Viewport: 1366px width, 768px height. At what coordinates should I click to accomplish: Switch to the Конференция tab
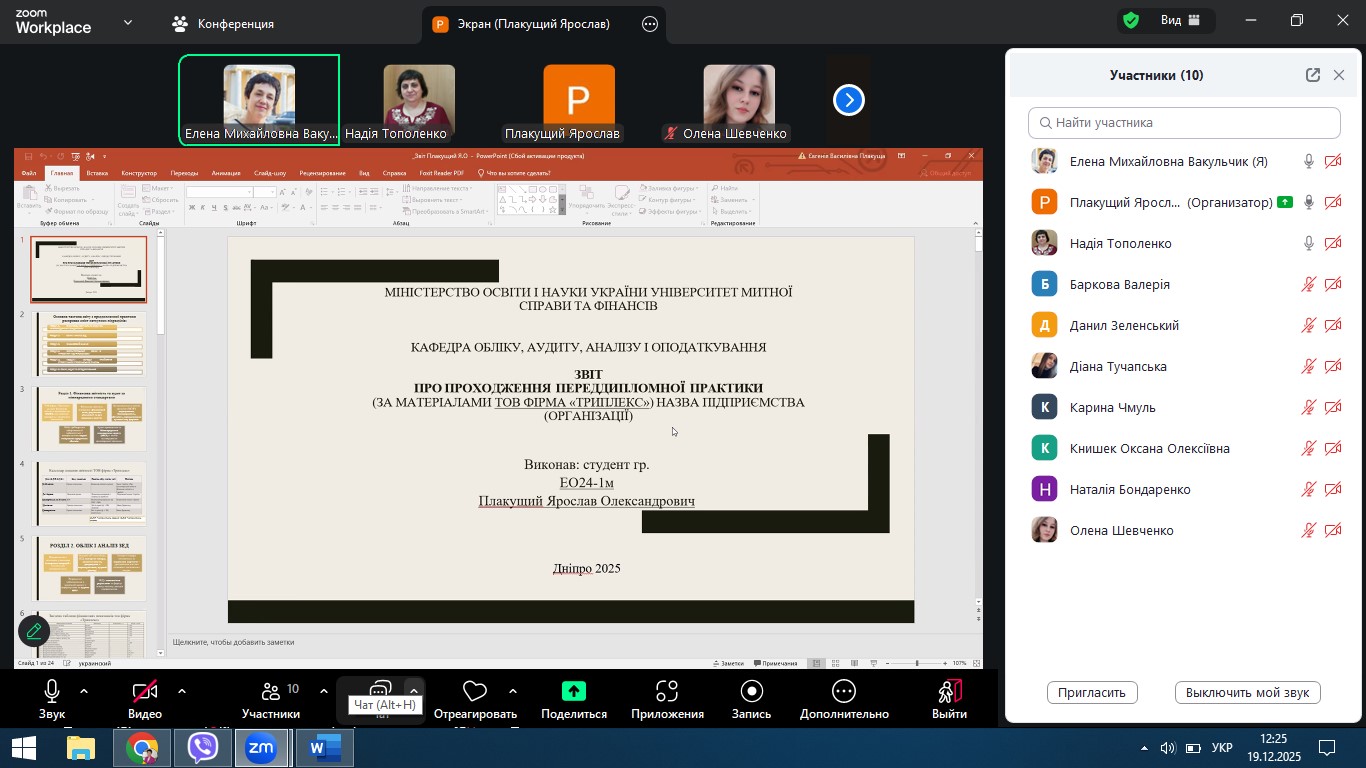pyautogui.click(x=223, y=24)
